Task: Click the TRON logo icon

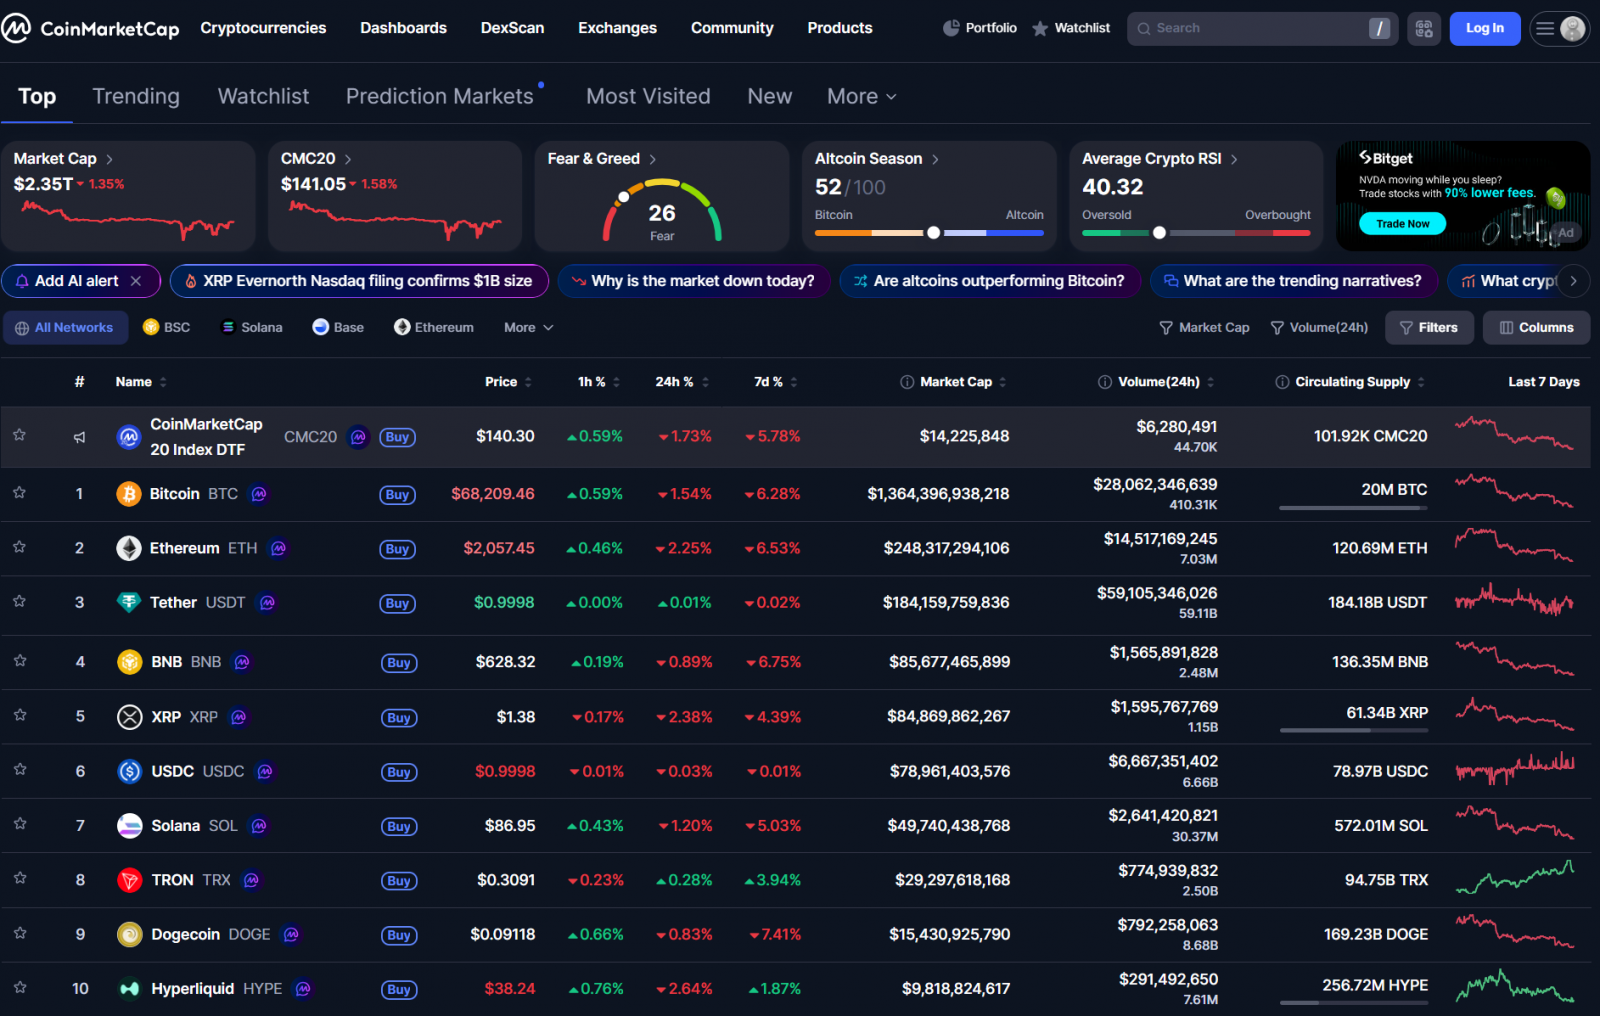Action: coord(130,880)
